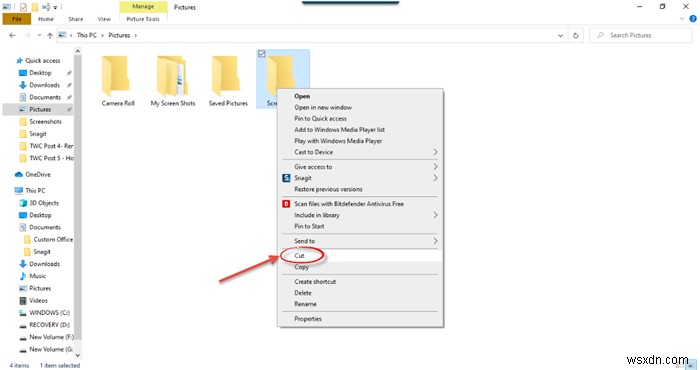
Task: Open the File tab
Action: coord(17,19)
